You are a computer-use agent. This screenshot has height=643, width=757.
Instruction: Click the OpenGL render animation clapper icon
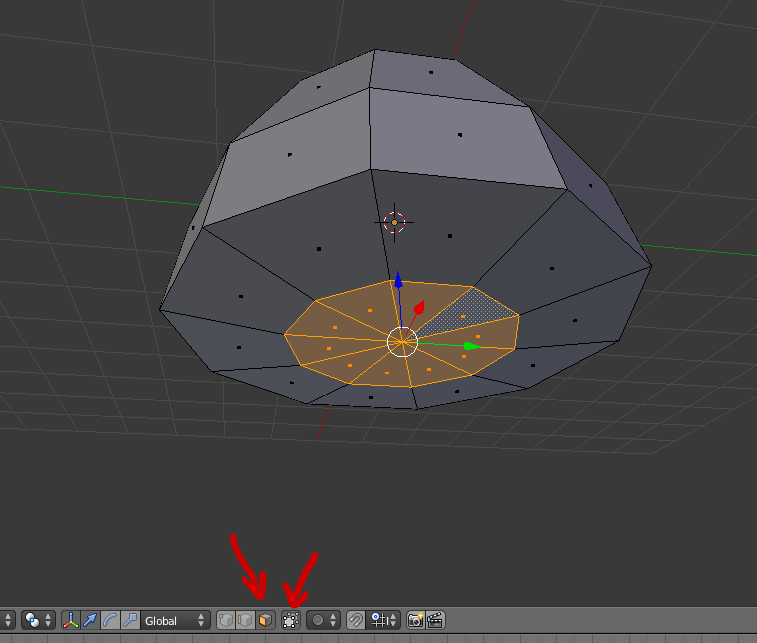[x=435, y=620]
